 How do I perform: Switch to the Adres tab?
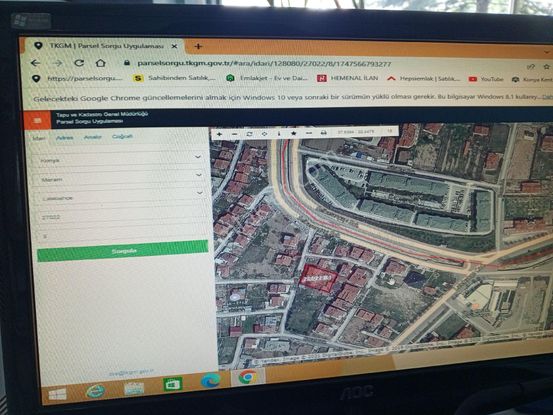click(x=65, y=138)
